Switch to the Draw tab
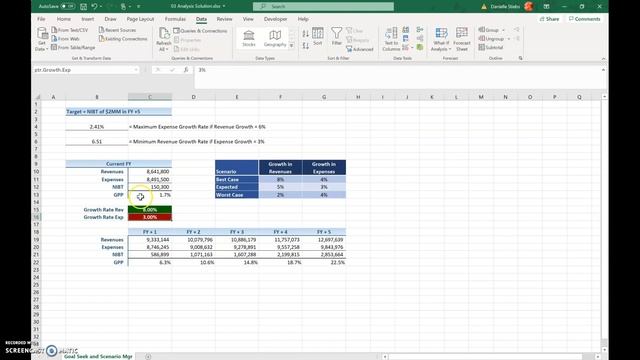 [110, 19]
